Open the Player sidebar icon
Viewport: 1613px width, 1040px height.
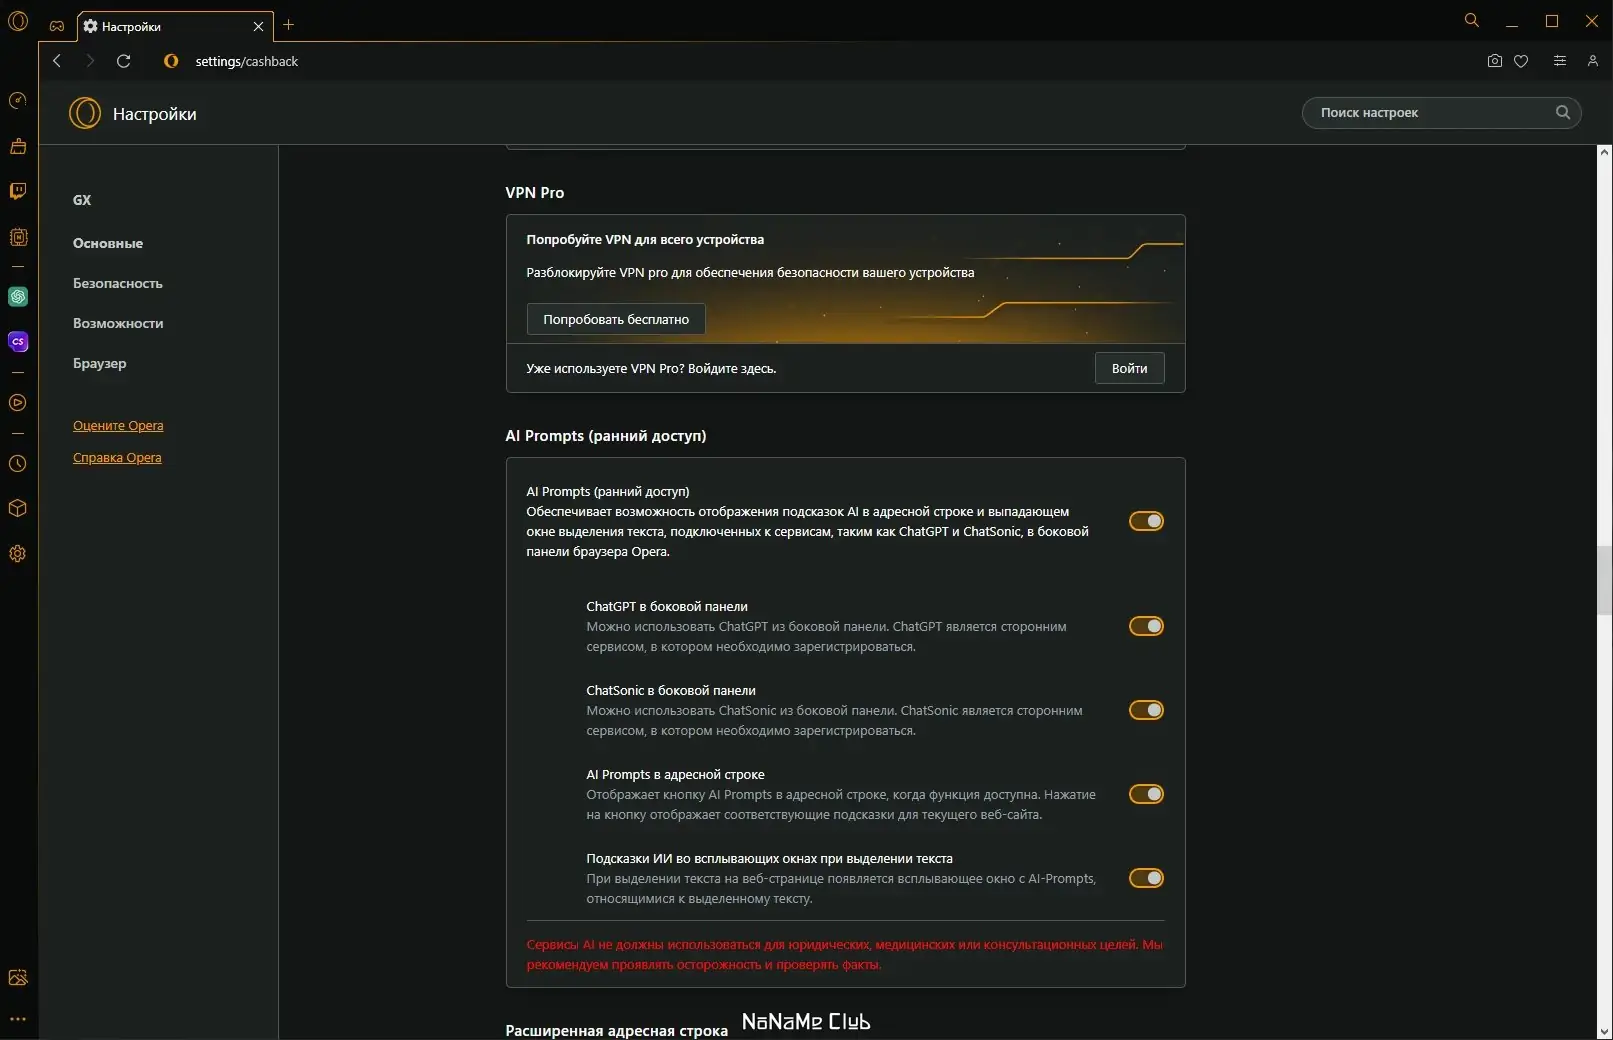18,403
